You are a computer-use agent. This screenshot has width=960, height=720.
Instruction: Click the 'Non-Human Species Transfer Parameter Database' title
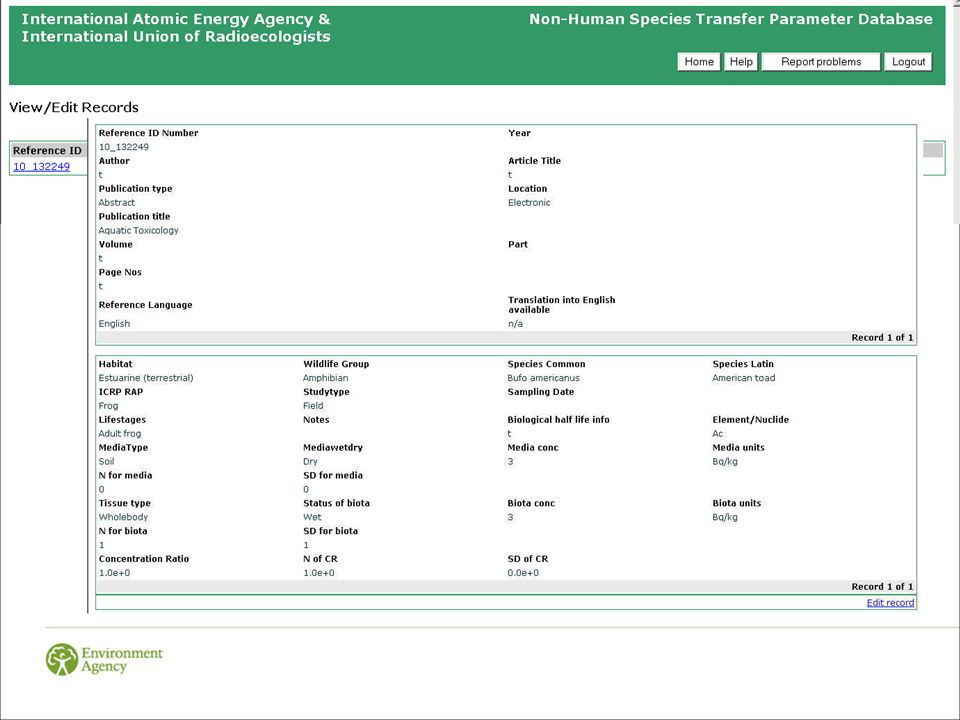[731, 19]
